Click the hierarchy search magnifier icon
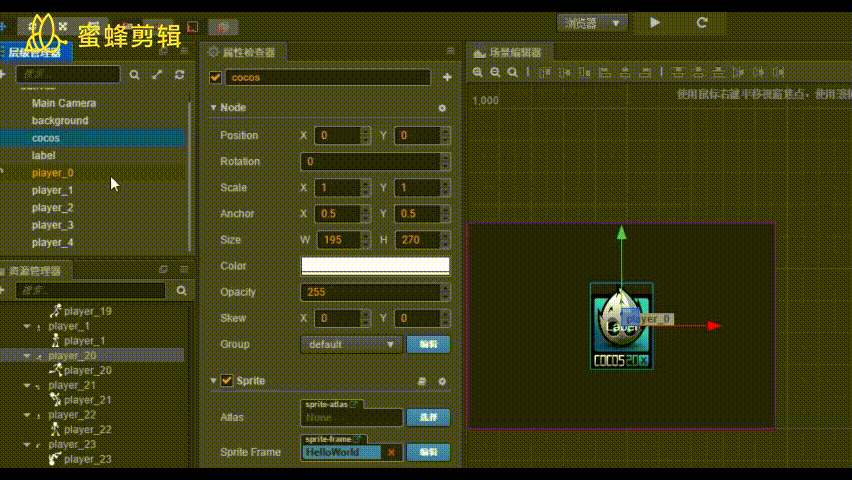Screen dimensions: 852x480 [x=134, y=74]
